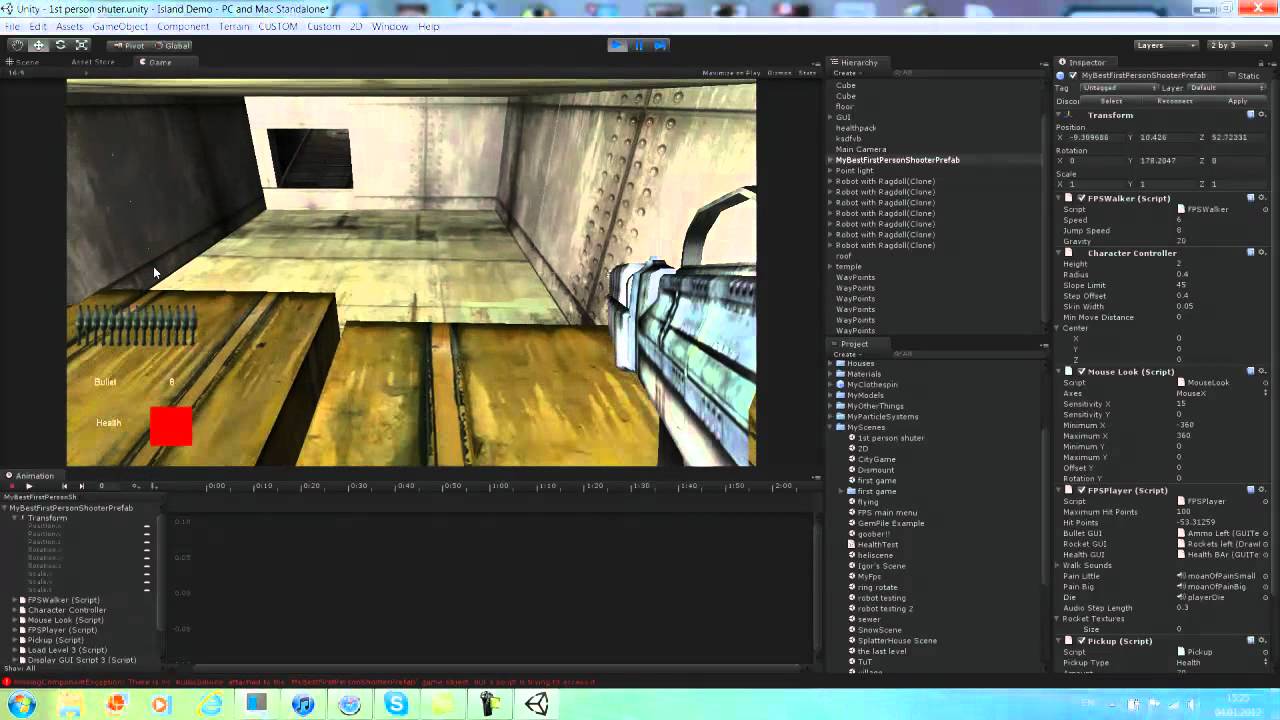Switch to the Scene tab
This screenshot has width=1280, height=720.
click(x=23, y=62)
